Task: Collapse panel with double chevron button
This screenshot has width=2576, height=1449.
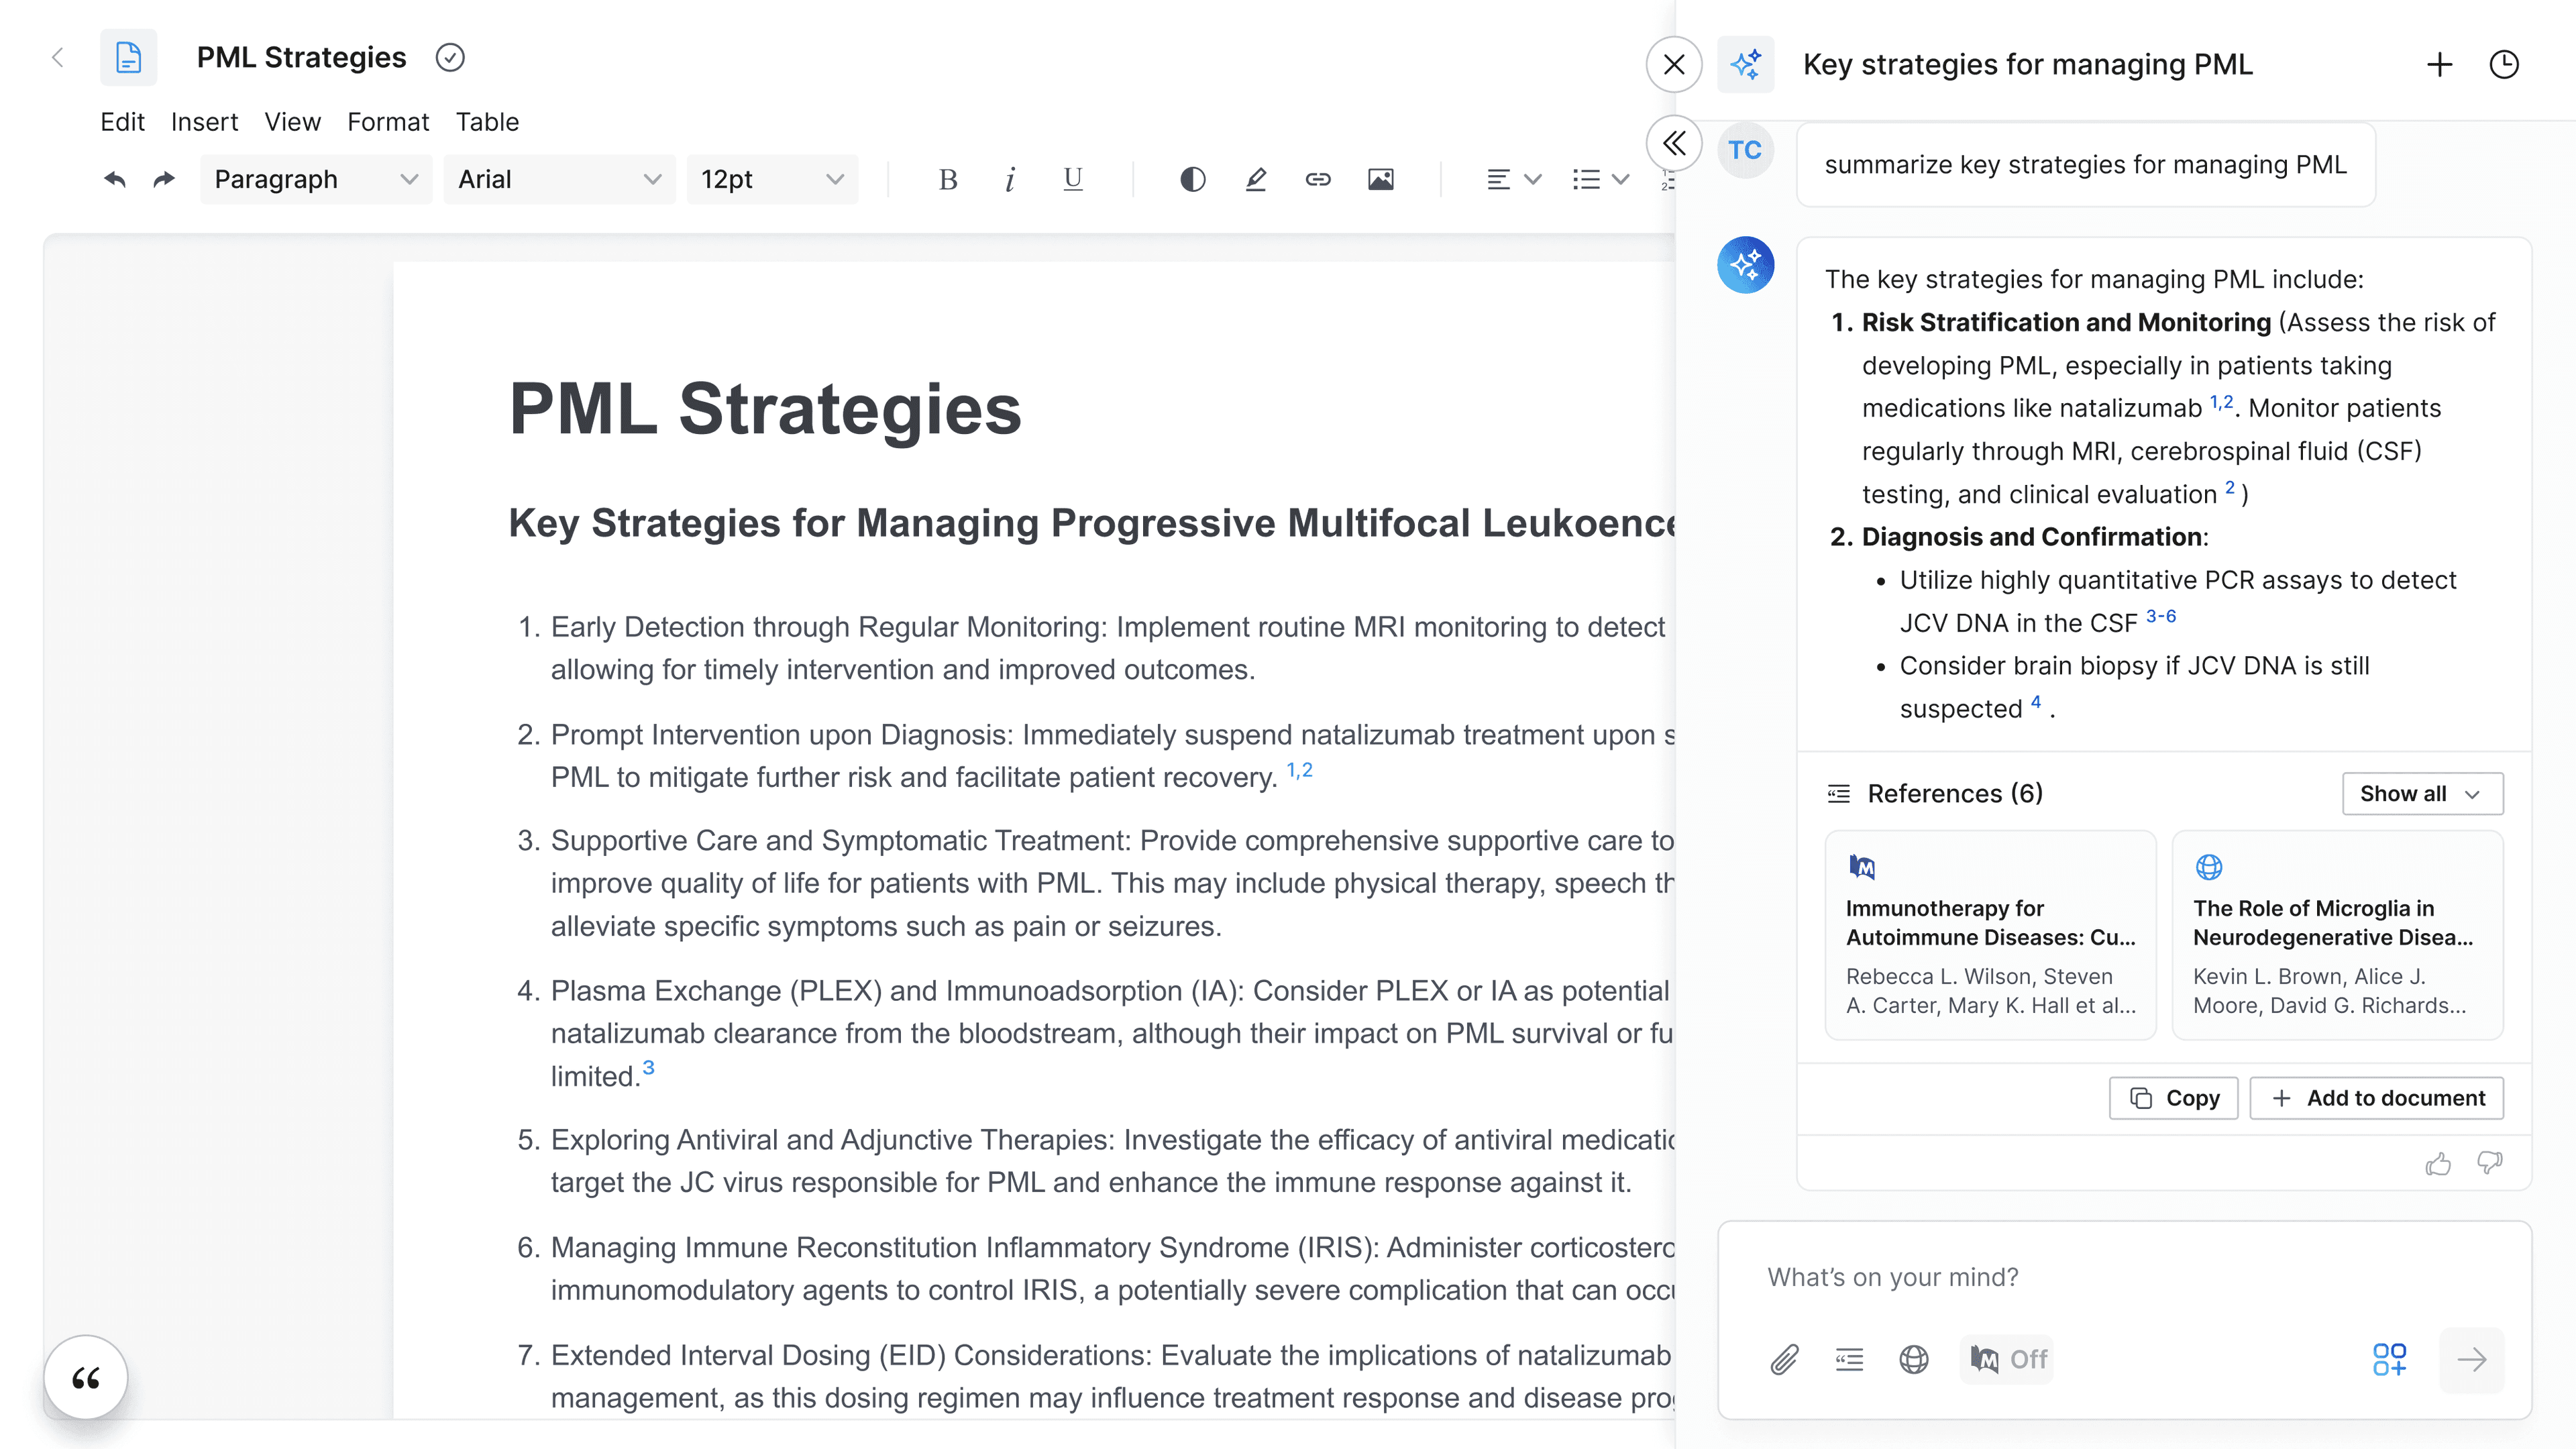Action: 1674,144
